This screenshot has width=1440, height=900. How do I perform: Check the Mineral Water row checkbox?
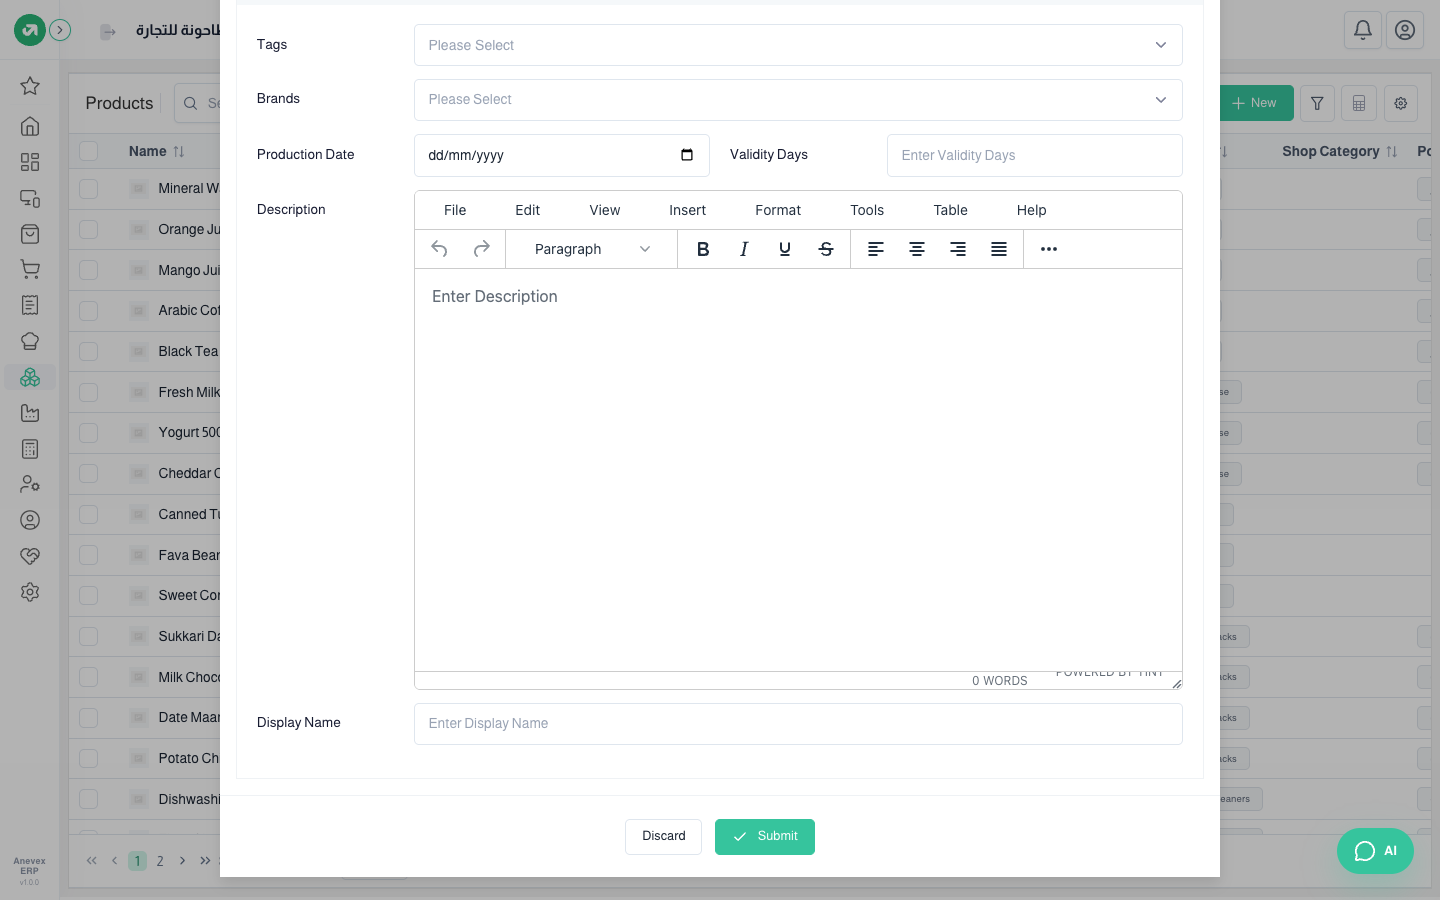[89, 188]
